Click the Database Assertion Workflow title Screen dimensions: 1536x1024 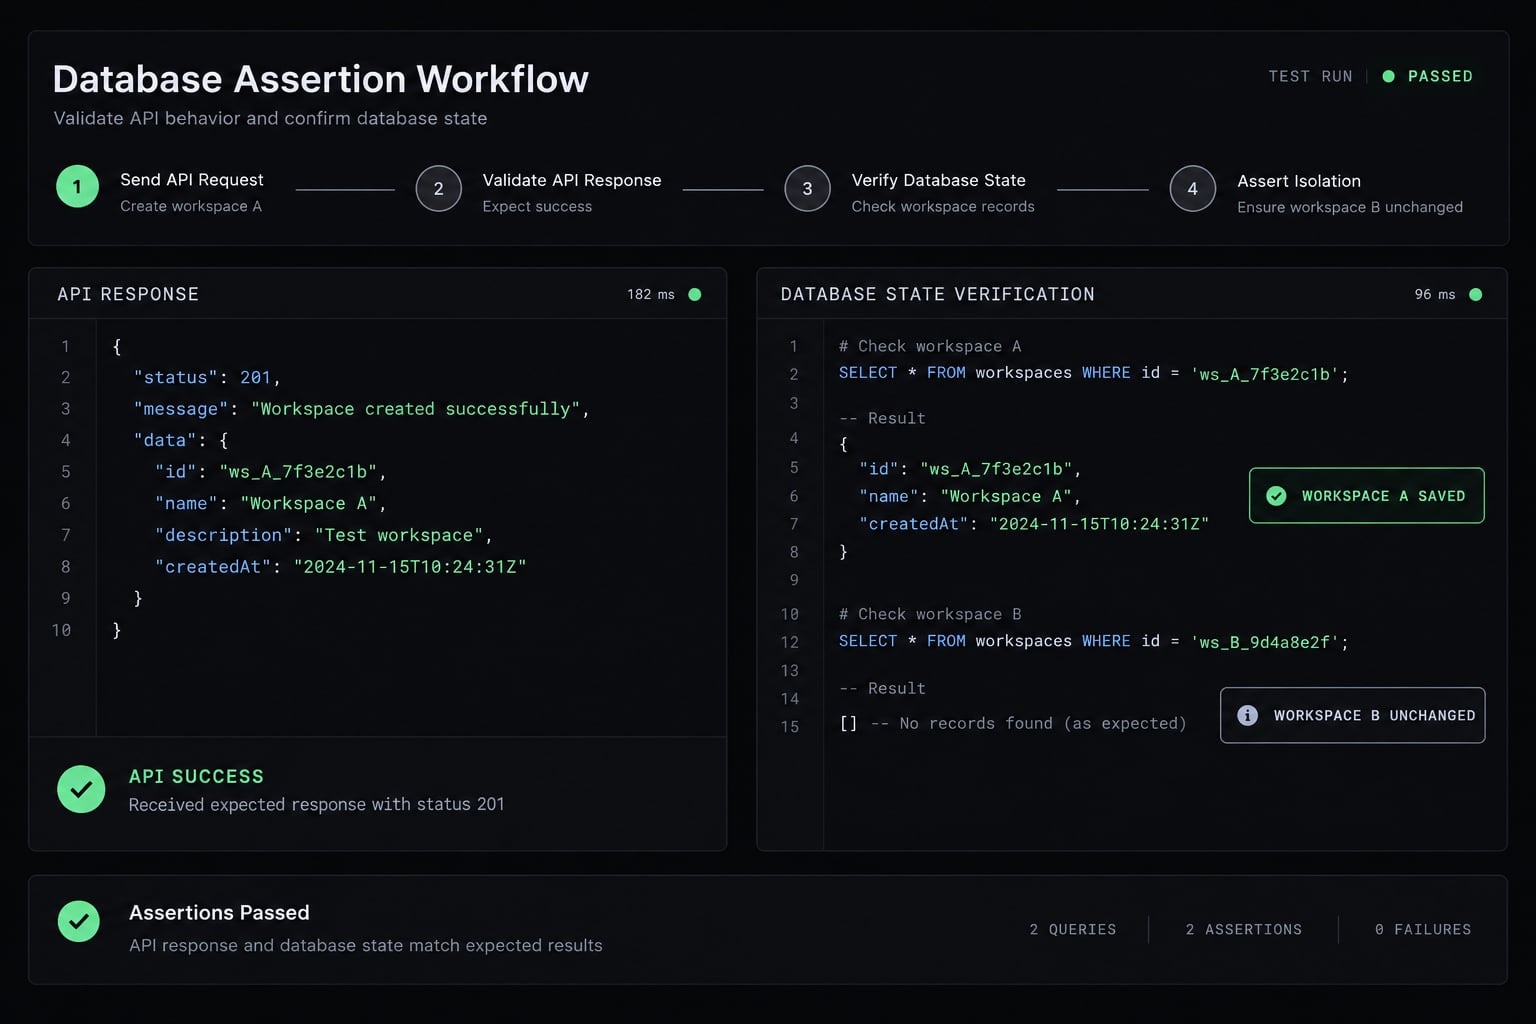320,79
